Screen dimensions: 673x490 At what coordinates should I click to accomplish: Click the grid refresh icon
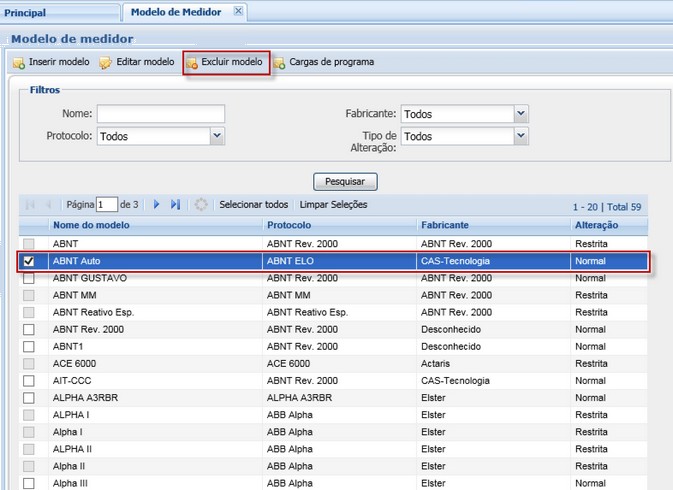[201, 204]
